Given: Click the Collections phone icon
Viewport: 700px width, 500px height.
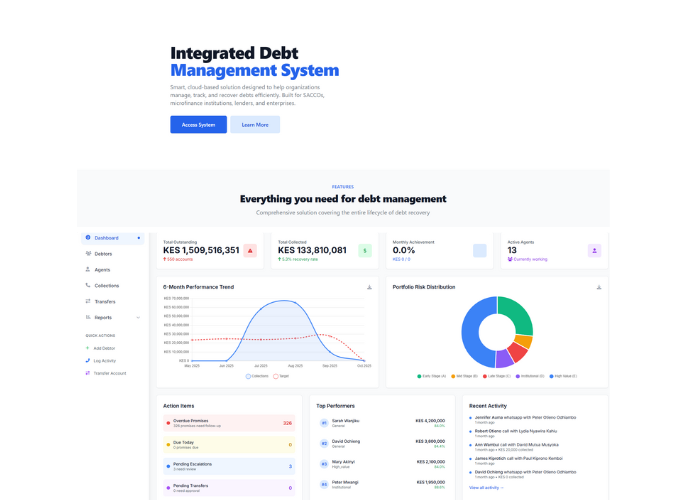Looking at the screenshot, I should (87, 285).
